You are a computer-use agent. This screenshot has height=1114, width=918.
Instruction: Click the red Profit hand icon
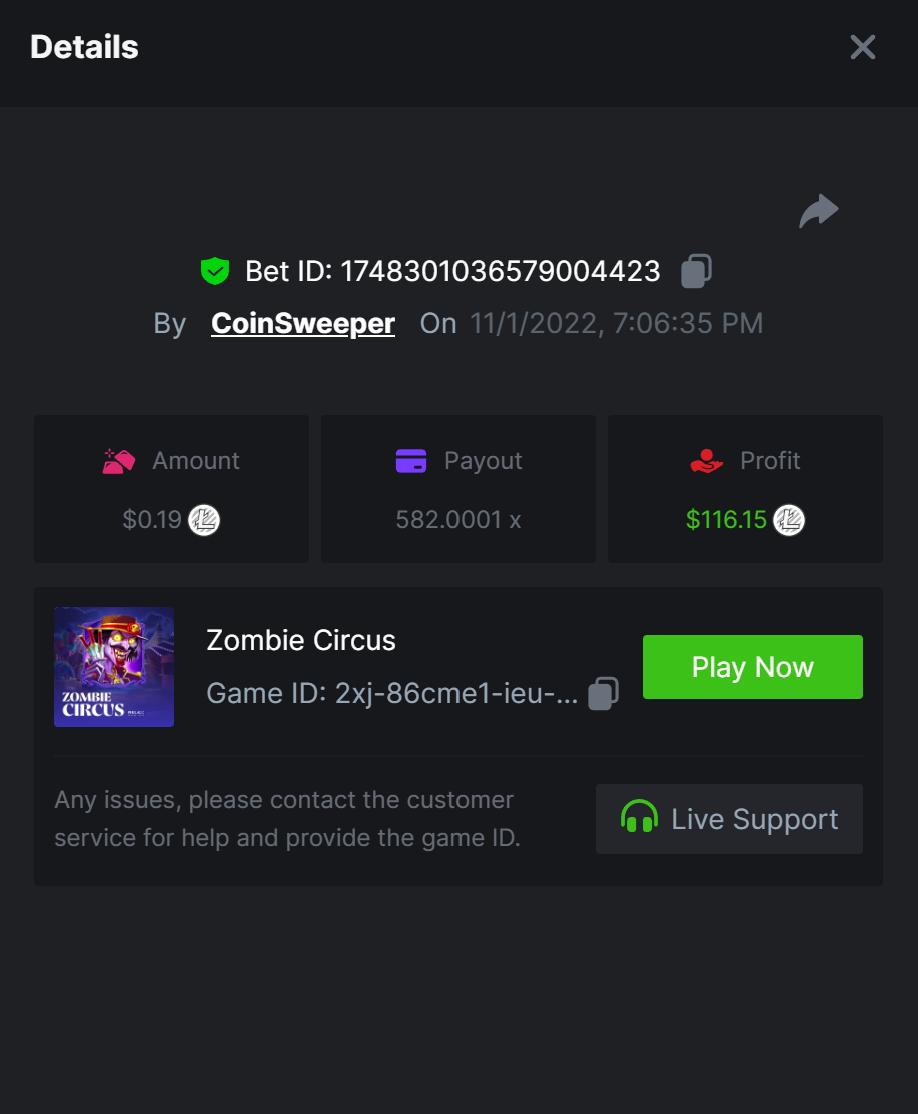pos(707,461)
